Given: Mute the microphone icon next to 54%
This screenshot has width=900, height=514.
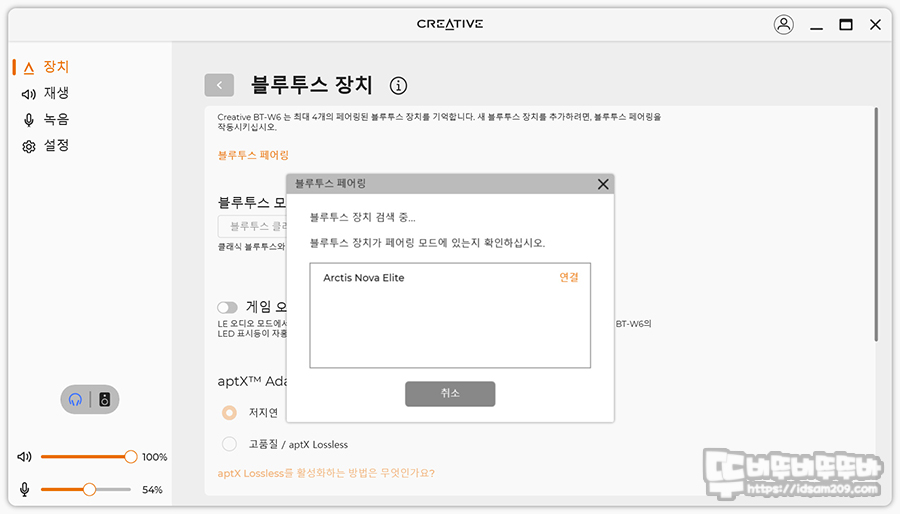Looking at the screenshot, I should (x=25, y=489).
